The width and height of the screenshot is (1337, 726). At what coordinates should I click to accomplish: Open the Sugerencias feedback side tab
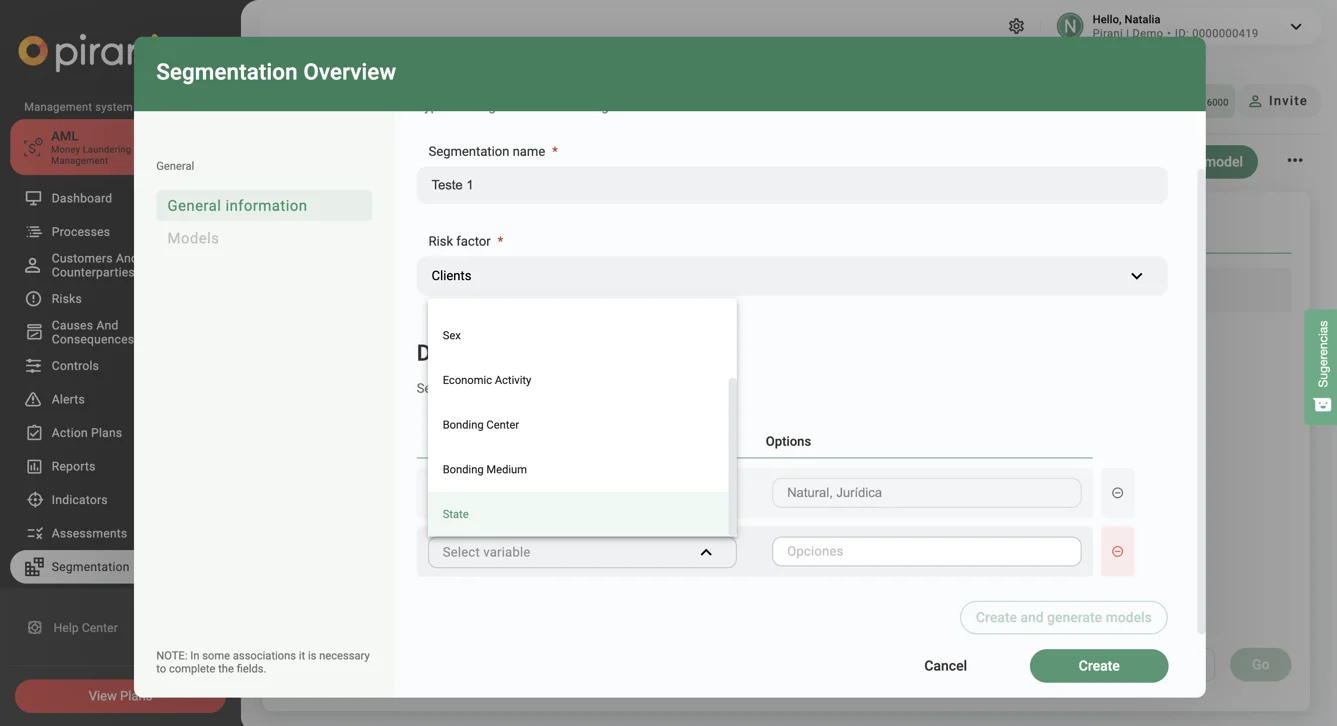tap(1321, 367)
